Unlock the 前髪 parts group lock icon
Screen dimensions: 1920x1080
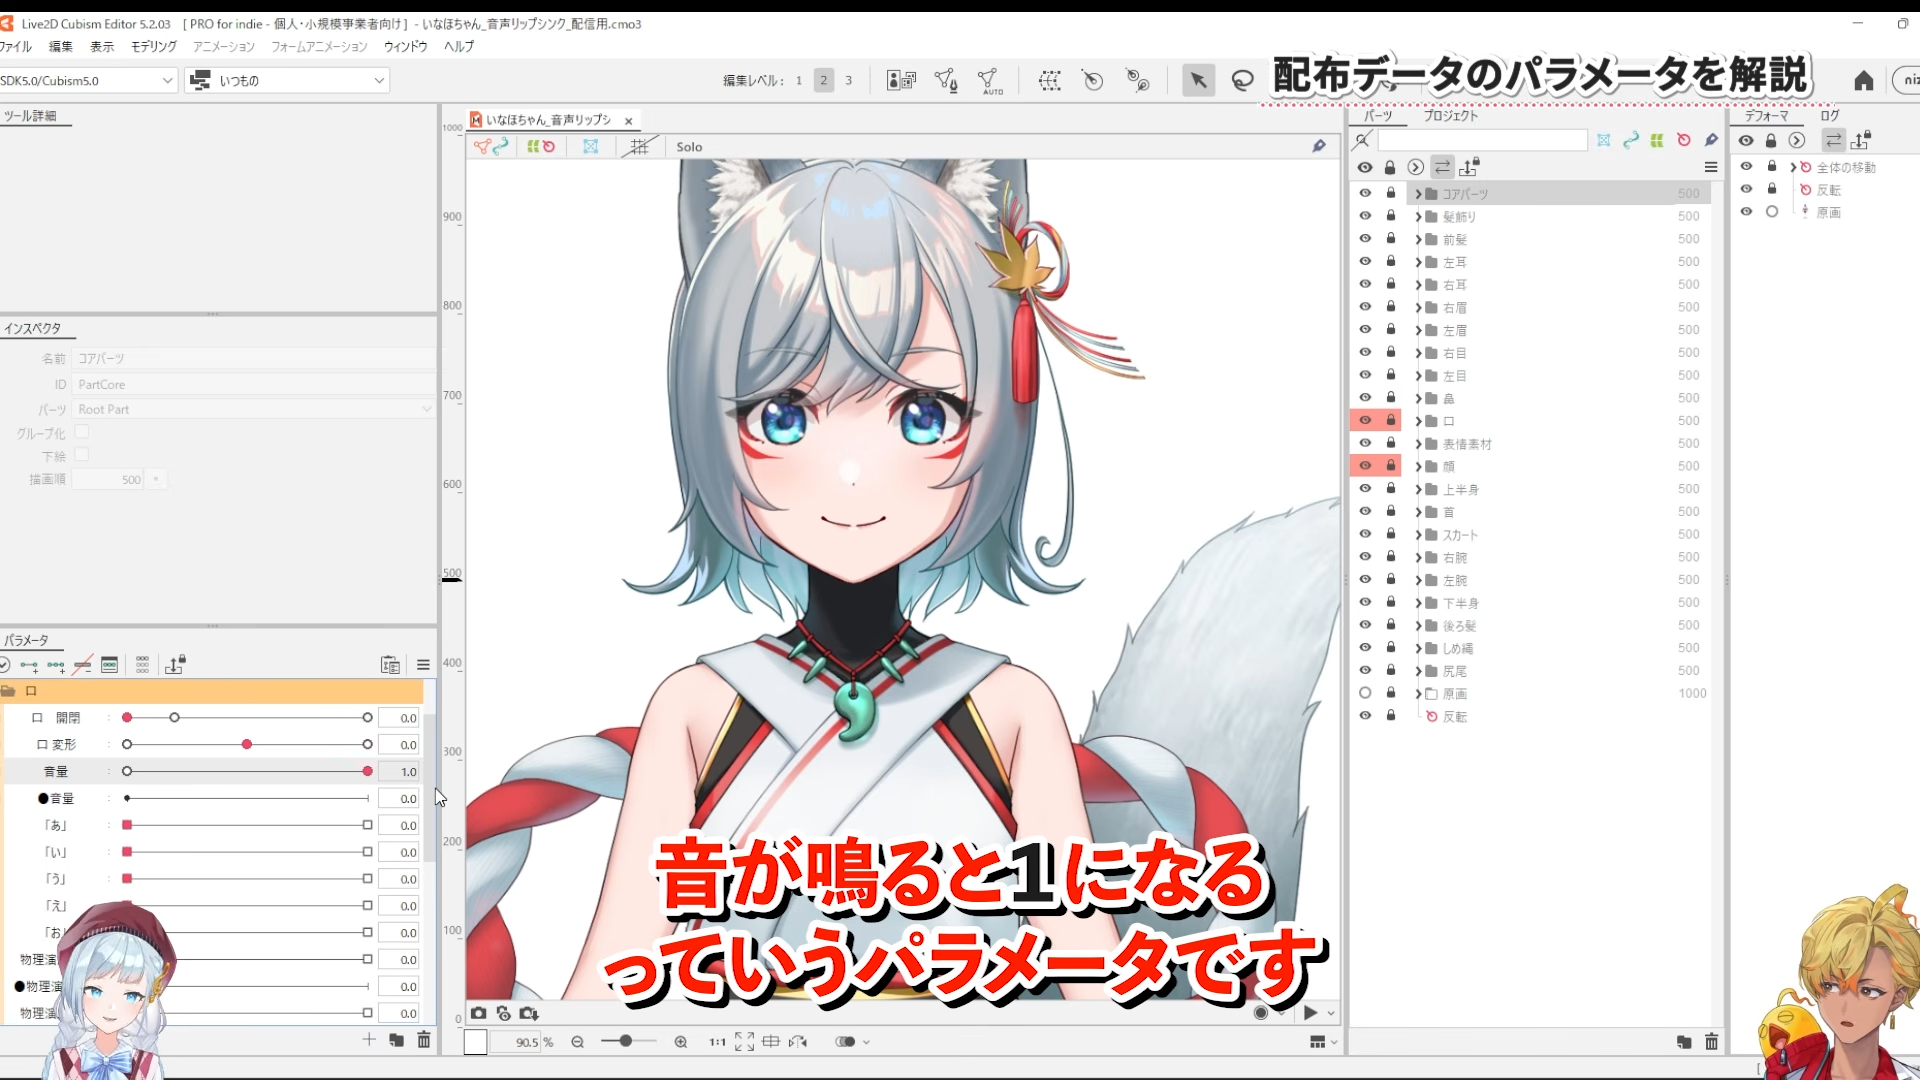[x=1391, y=238]
